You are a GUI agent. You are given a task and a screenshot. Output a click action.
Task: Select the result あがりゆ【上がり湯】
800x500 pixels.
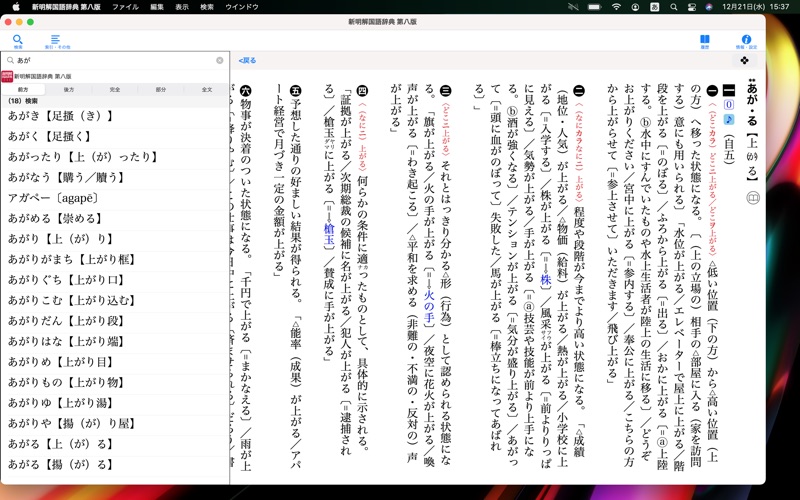[x=115, y=403]
